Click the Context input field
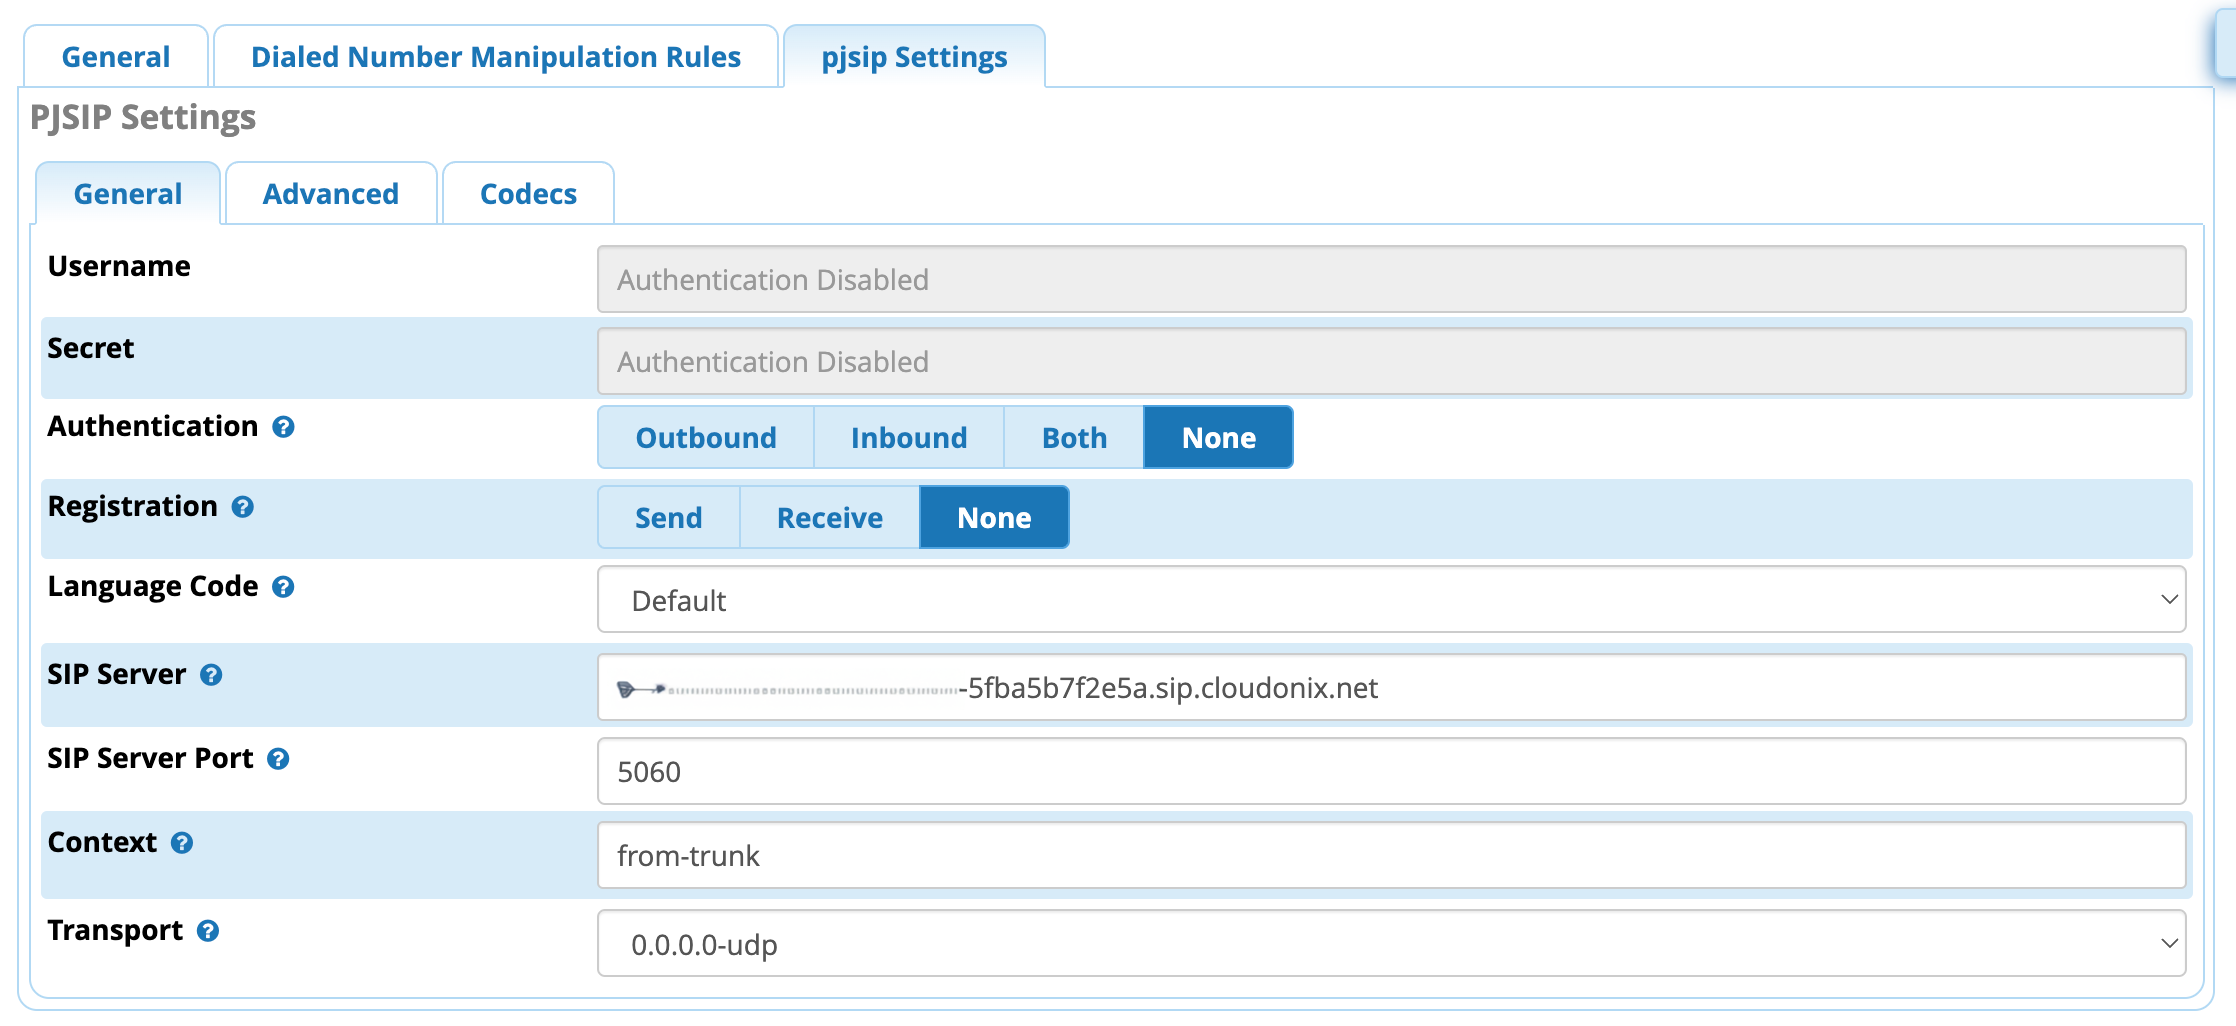2236x1026 pixels. tap(1390, 856)
